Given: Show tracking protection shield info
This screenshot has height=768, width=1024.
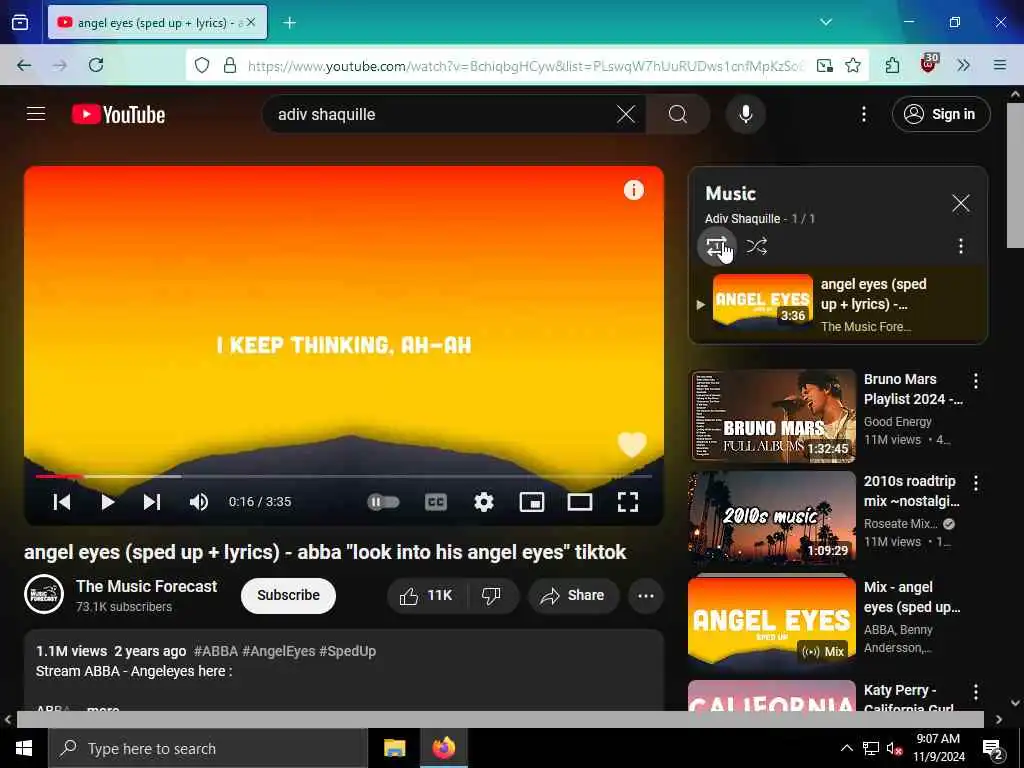Looking at the screenshot, I should click(x=202, y=65).
